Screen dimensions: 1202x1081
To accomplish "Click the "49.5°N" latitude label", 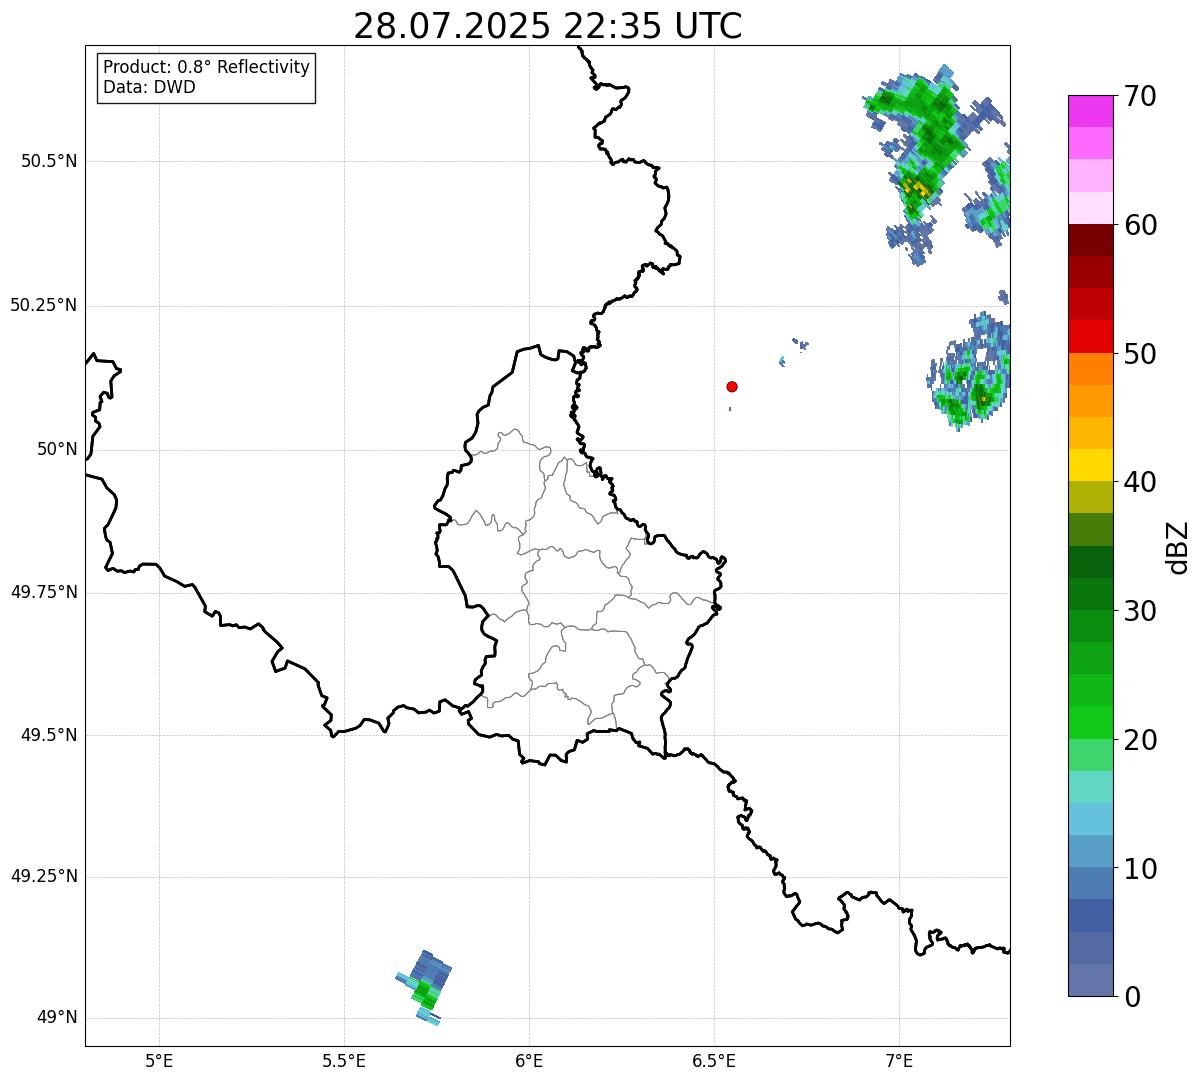I will (x=50, y=735).
